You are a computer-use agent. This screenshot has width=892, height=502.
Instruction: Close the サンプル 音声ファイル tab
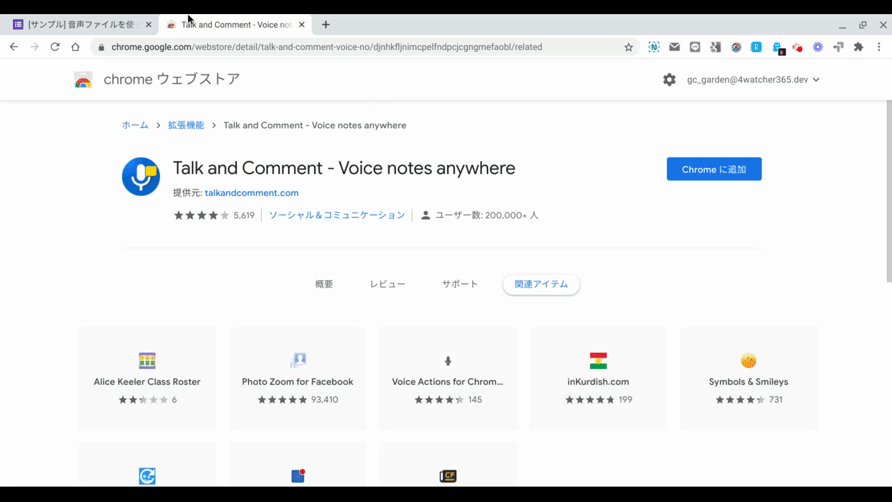click(148, 24)
